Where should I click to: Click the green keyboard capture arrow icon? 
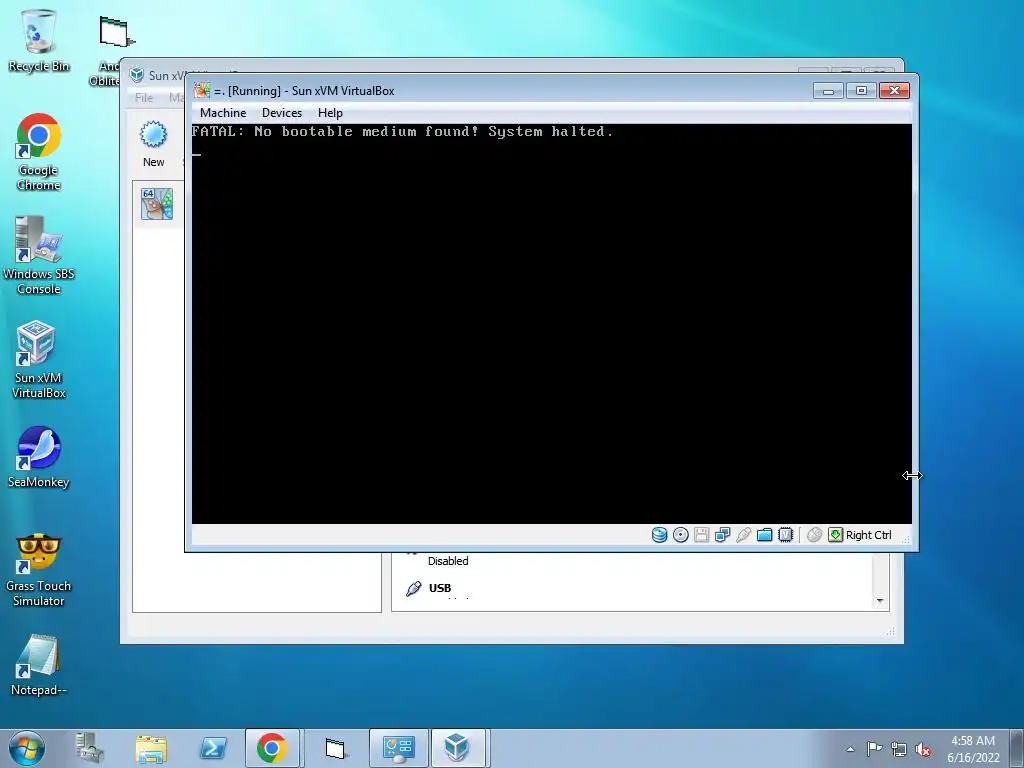835,535
